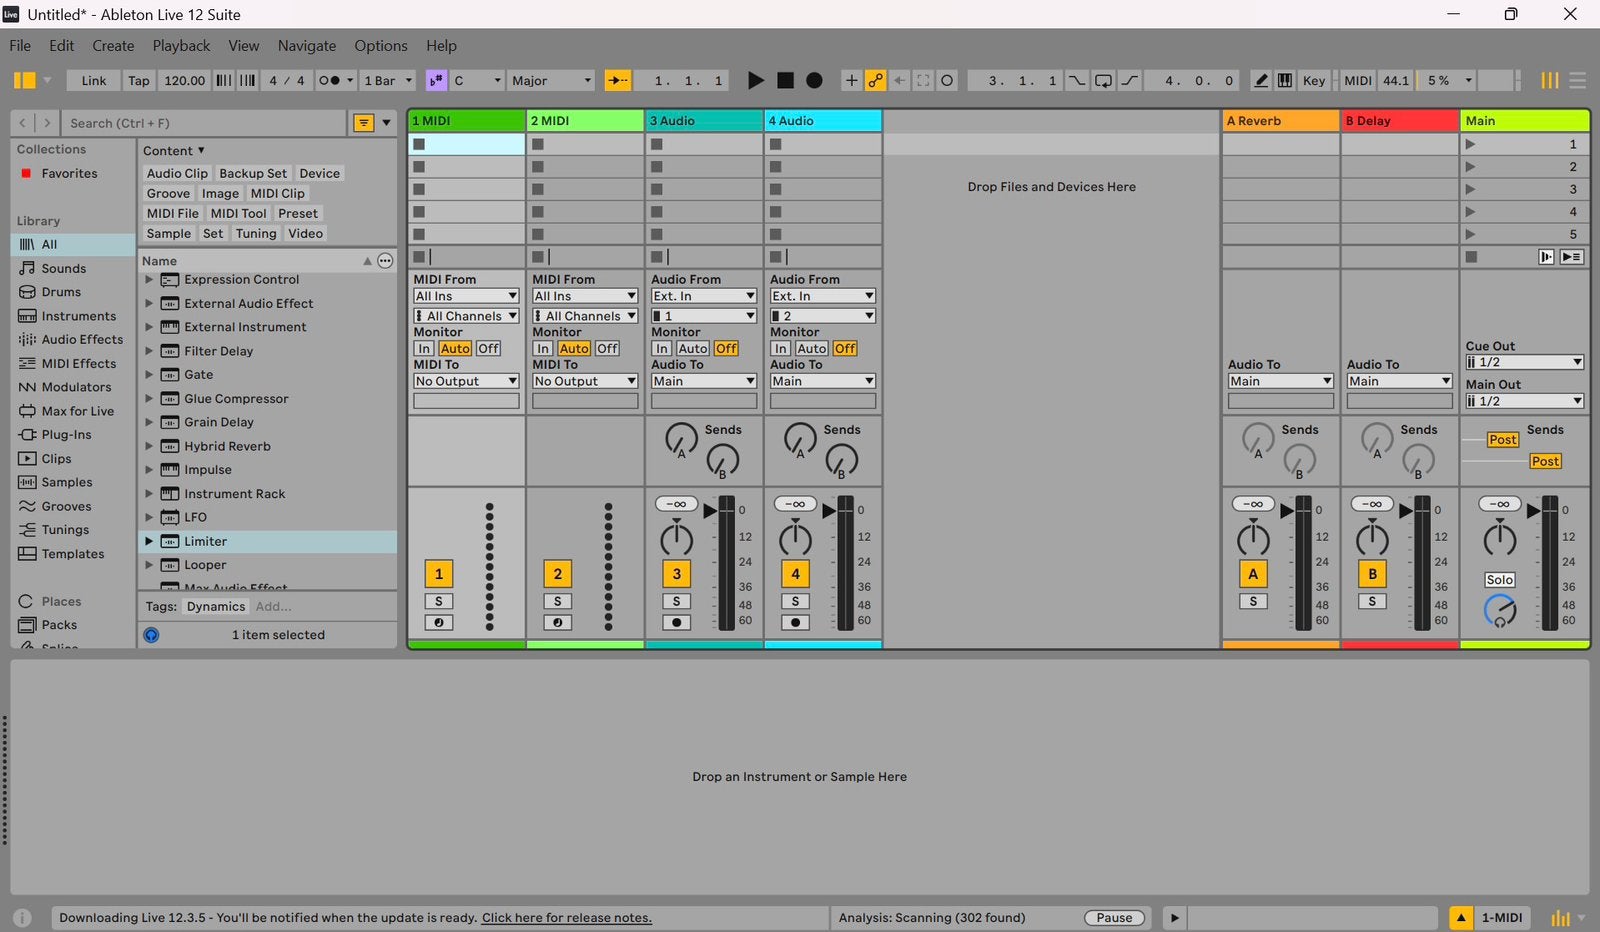
Task: Open the Navigate menu
Action: (307, 46)
